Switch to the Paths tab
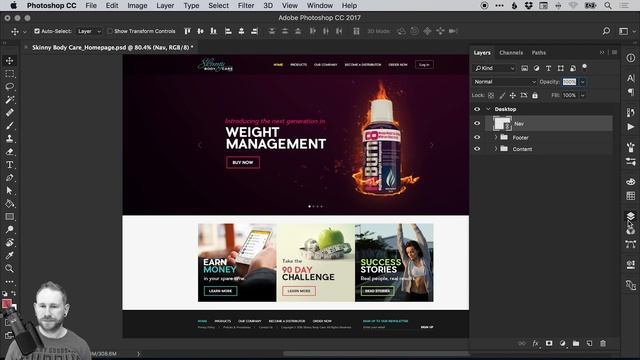 click(539, 53)
